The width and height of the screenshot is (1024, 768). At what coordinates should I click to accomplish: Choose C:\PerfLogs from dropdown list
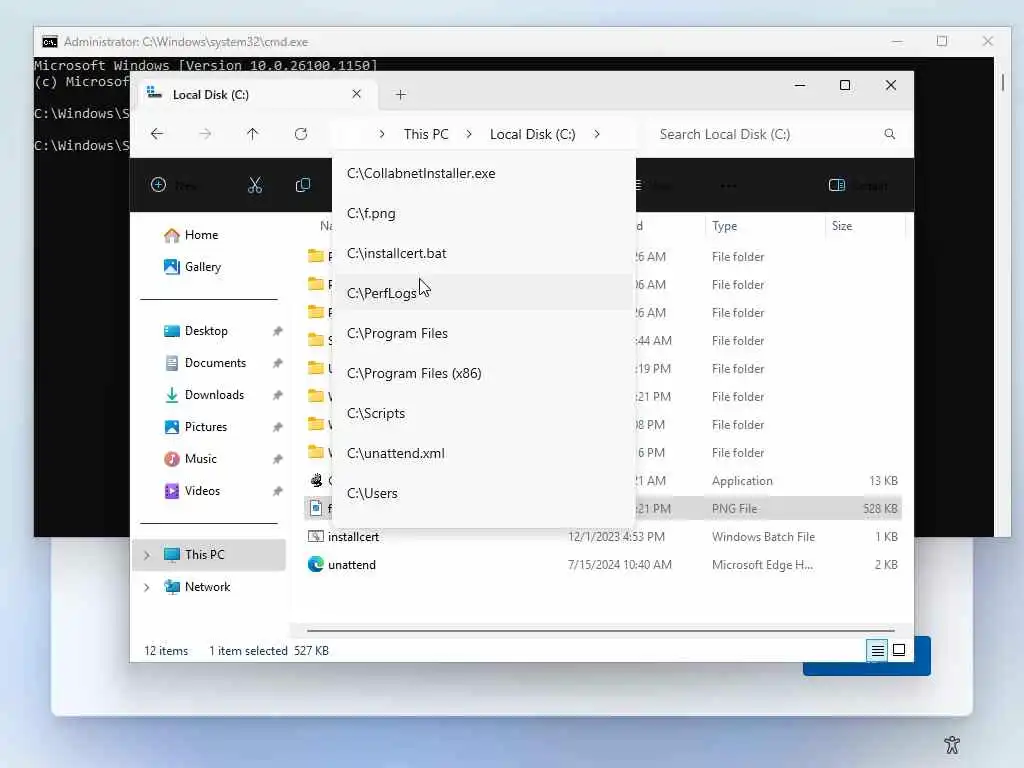pos(484,293)
